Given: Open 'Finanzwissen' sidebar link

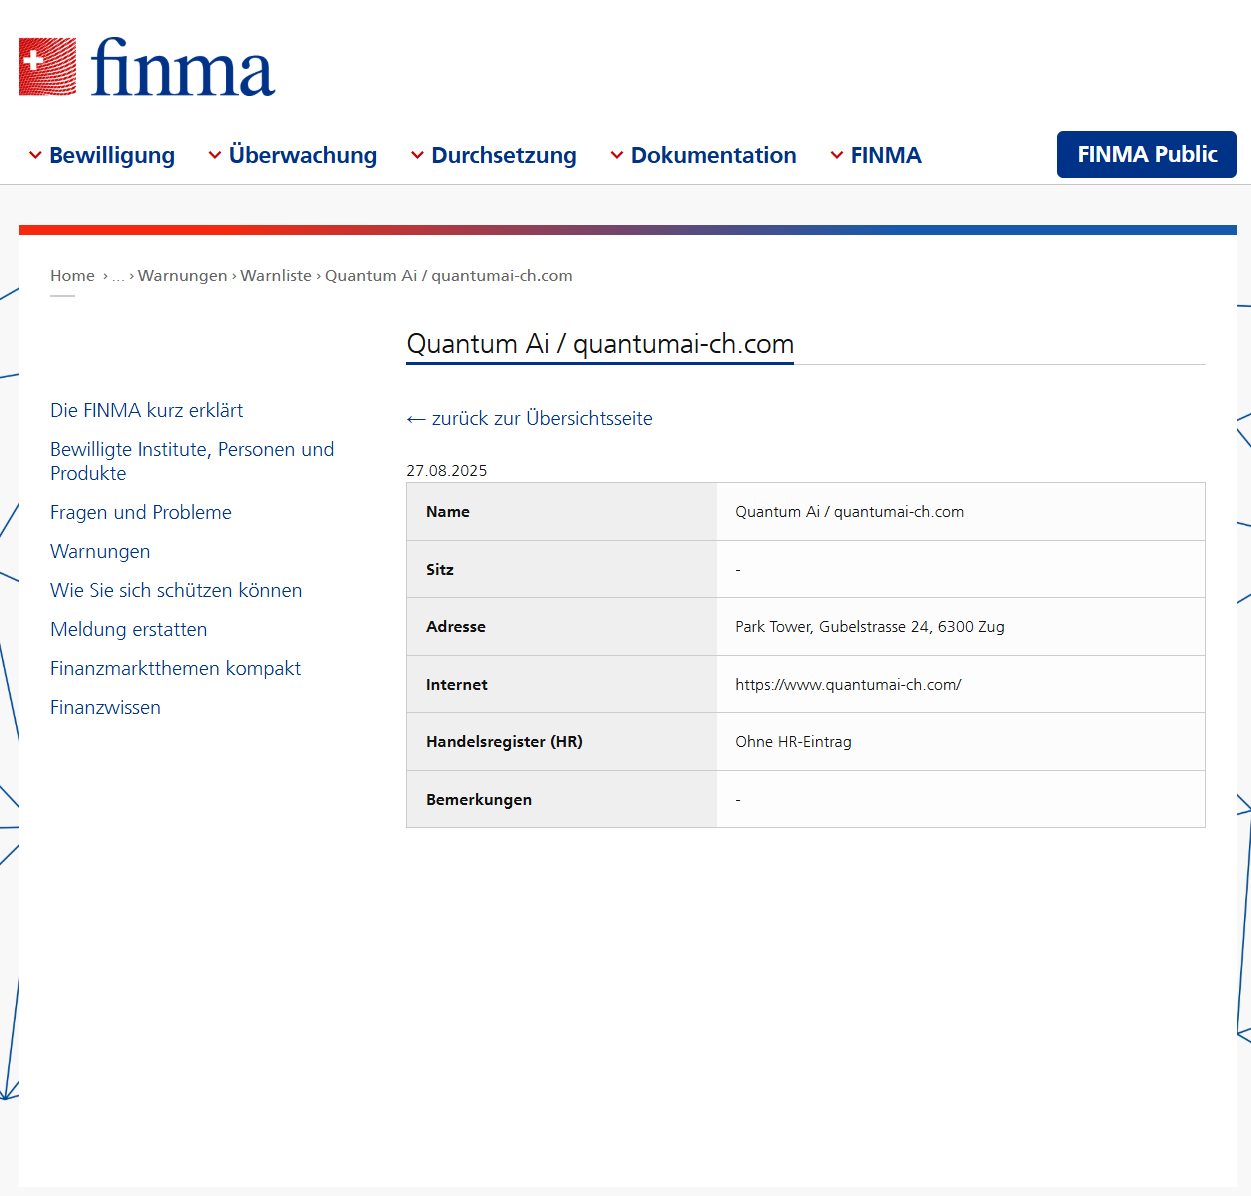Looking at the screenshot, I should pos(105,707).
